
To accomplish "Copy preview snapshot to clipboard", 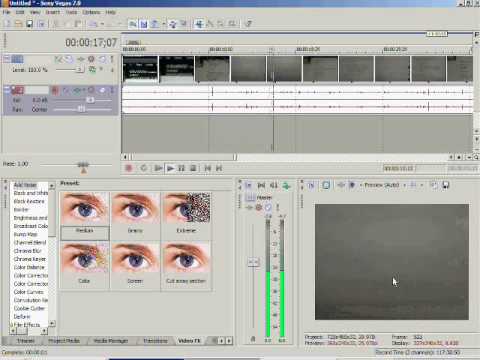I will [434, 185].
